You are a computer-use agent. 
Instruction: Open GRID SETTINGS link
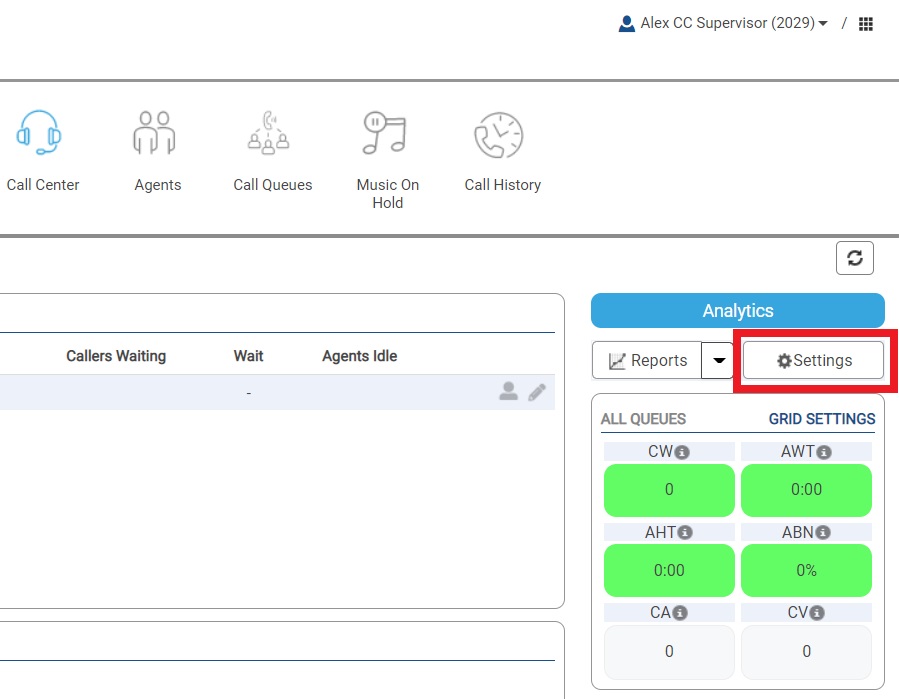[x=822, y=419]
